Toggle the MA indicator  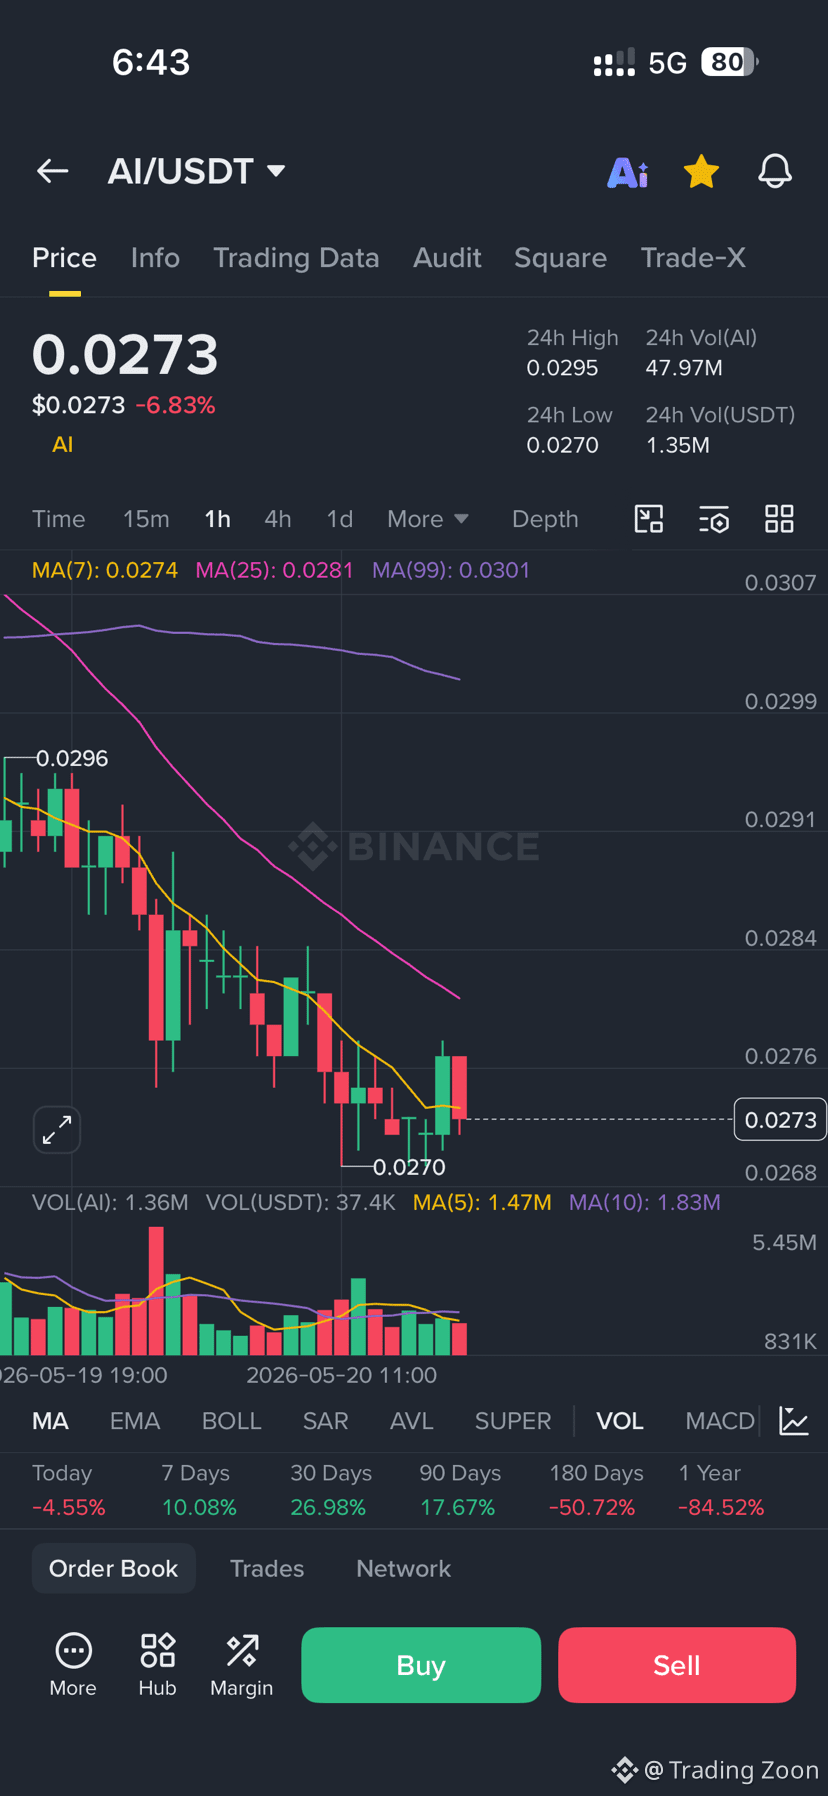click(50, 1421)
